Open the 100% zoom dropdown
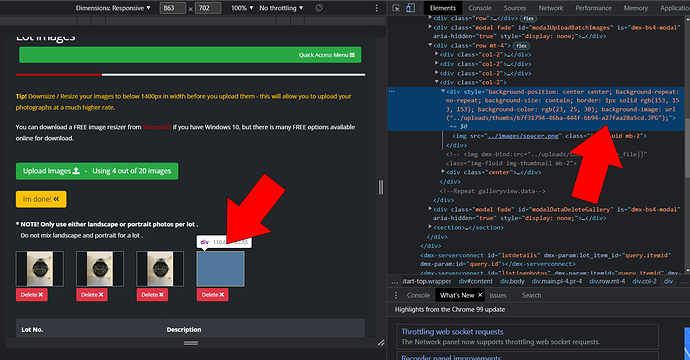 point(242,8)
